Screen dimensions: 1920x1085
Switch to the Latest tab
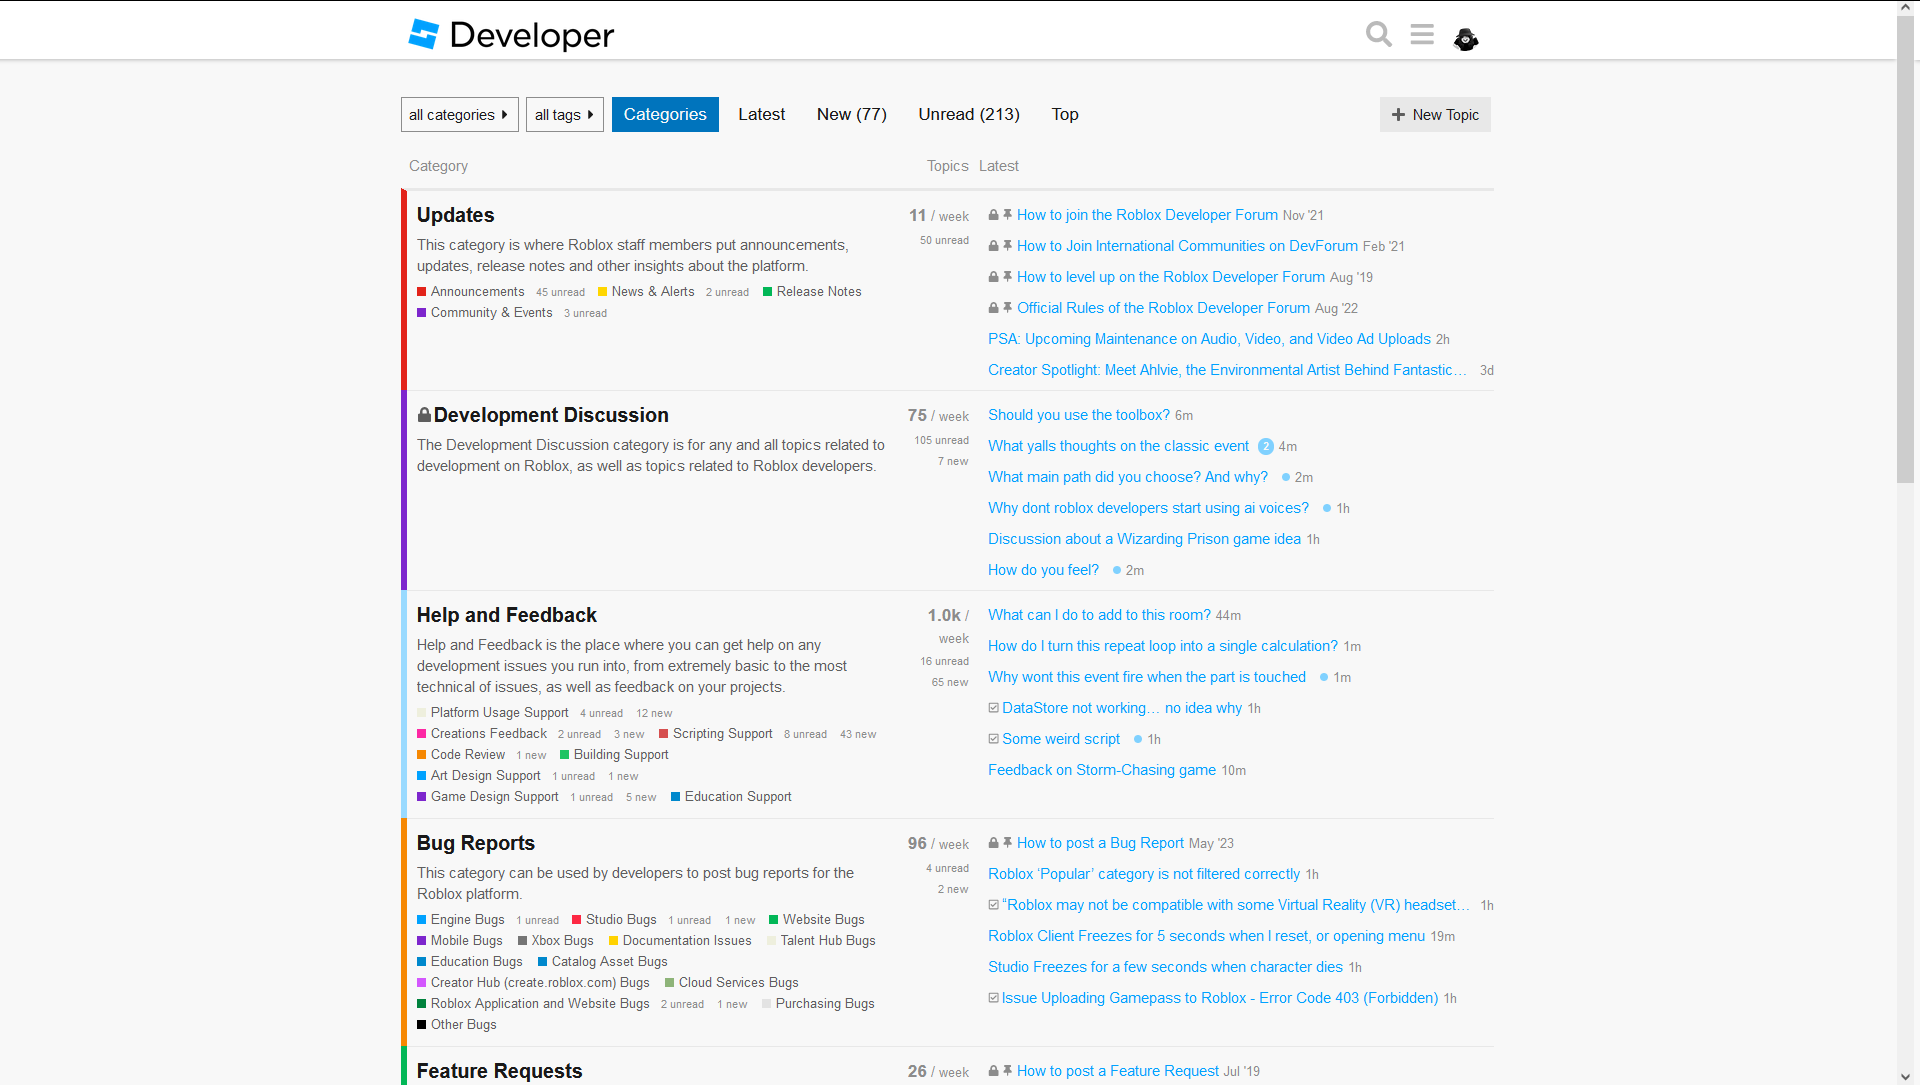[x=761, y=114]
